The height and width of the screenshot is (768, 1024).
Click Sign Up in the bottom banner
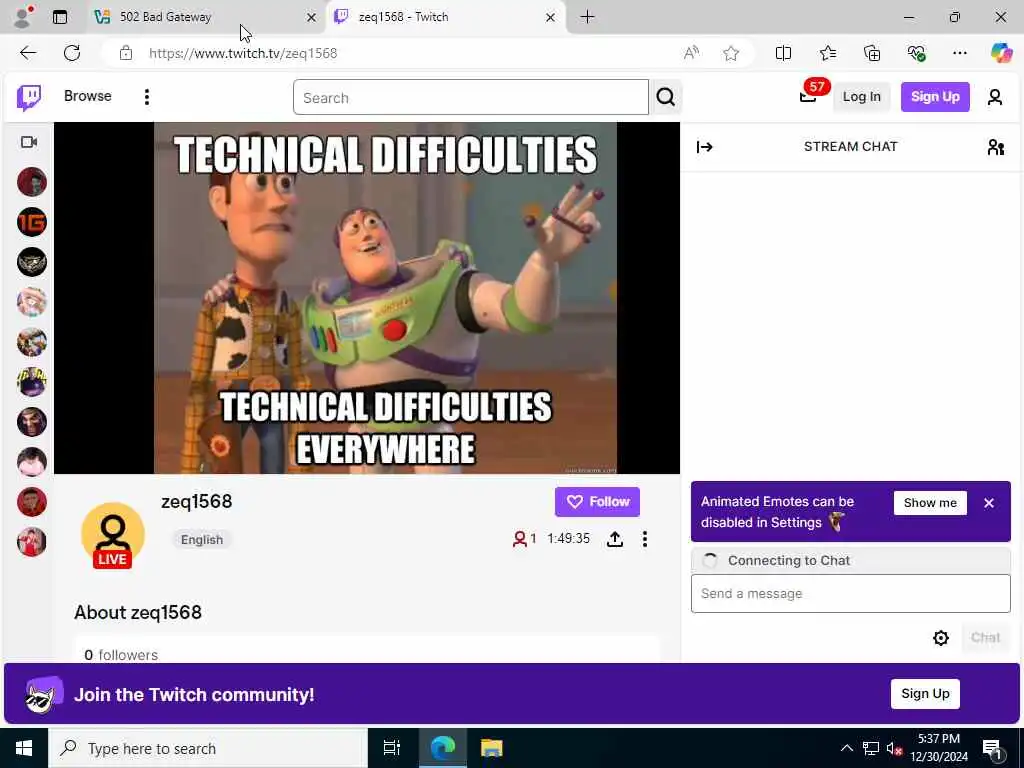pos(925,694)
